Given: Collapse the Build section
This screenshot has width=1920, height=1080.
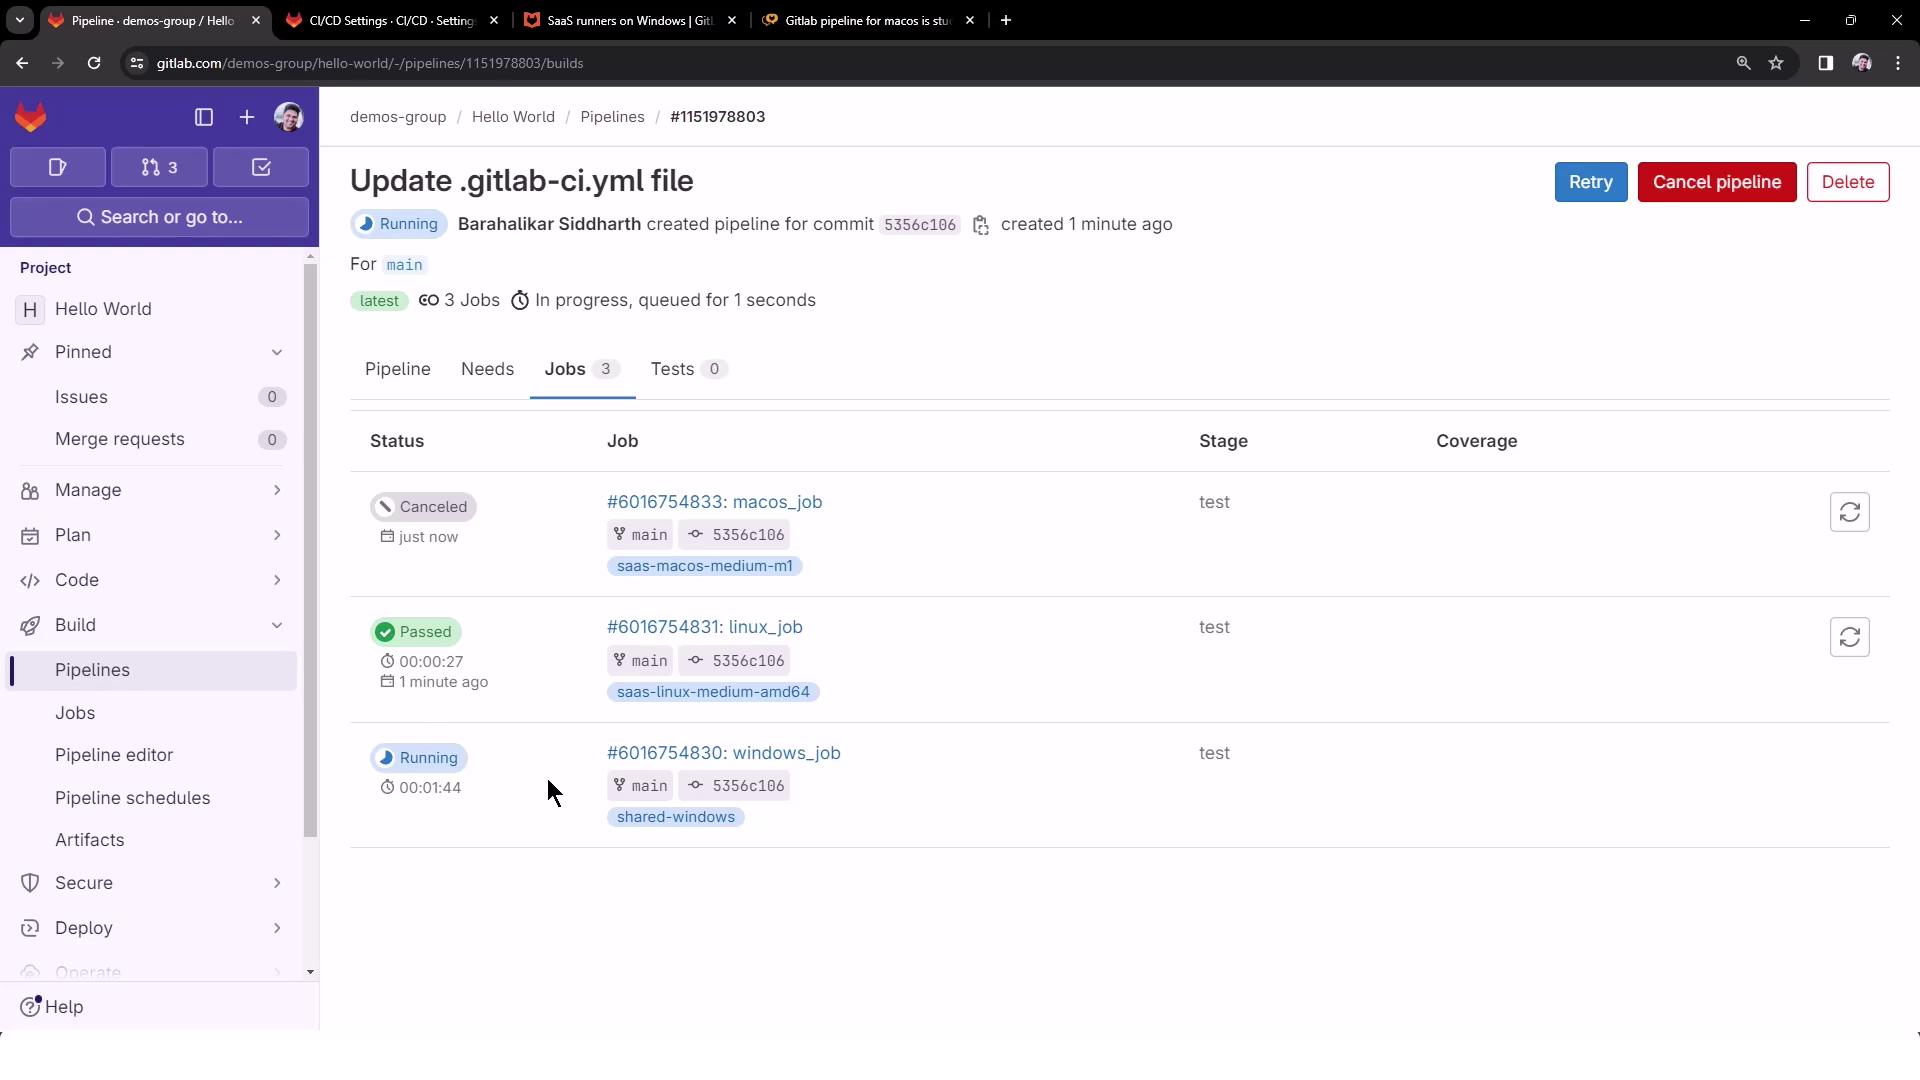Looking at the screenshot, I should (277, 625).
